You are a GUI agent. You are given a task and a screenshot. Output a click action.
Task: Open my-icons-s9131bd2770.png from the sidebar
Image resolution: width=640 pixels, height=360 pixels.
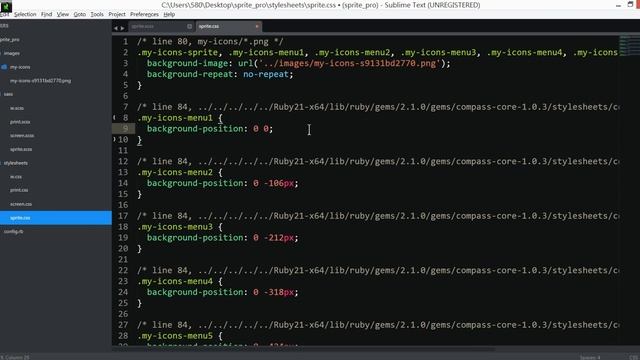(x=40, y=81)
